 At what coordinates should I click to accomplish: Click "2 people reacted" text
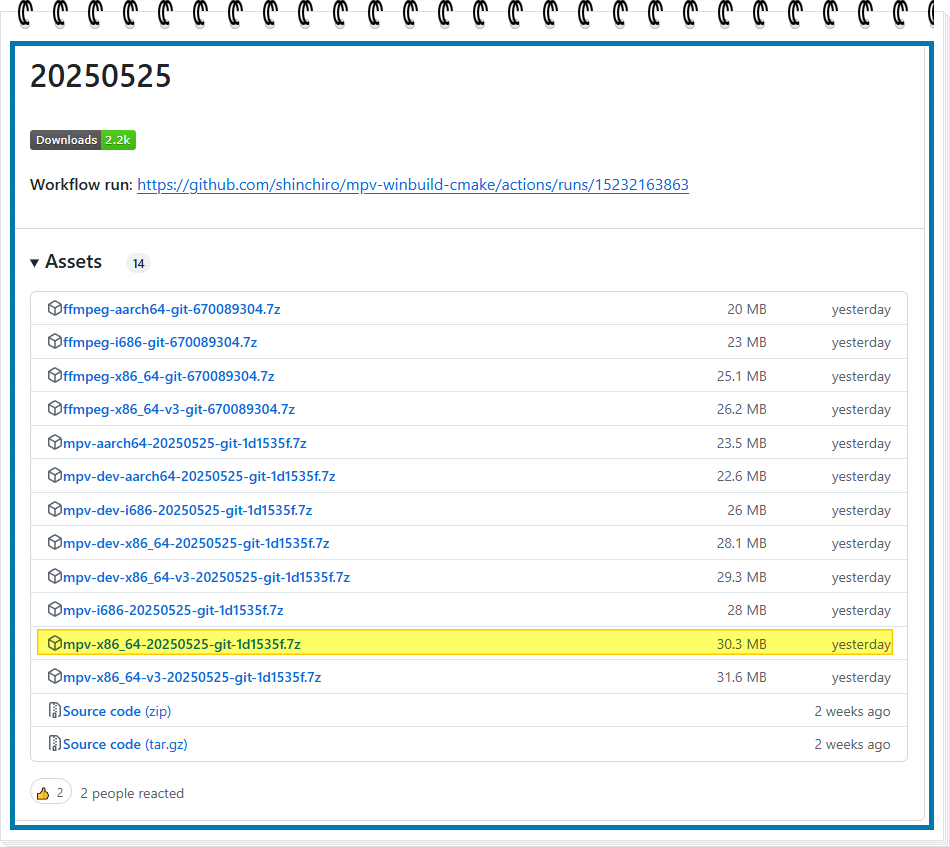tap(132, 793)
